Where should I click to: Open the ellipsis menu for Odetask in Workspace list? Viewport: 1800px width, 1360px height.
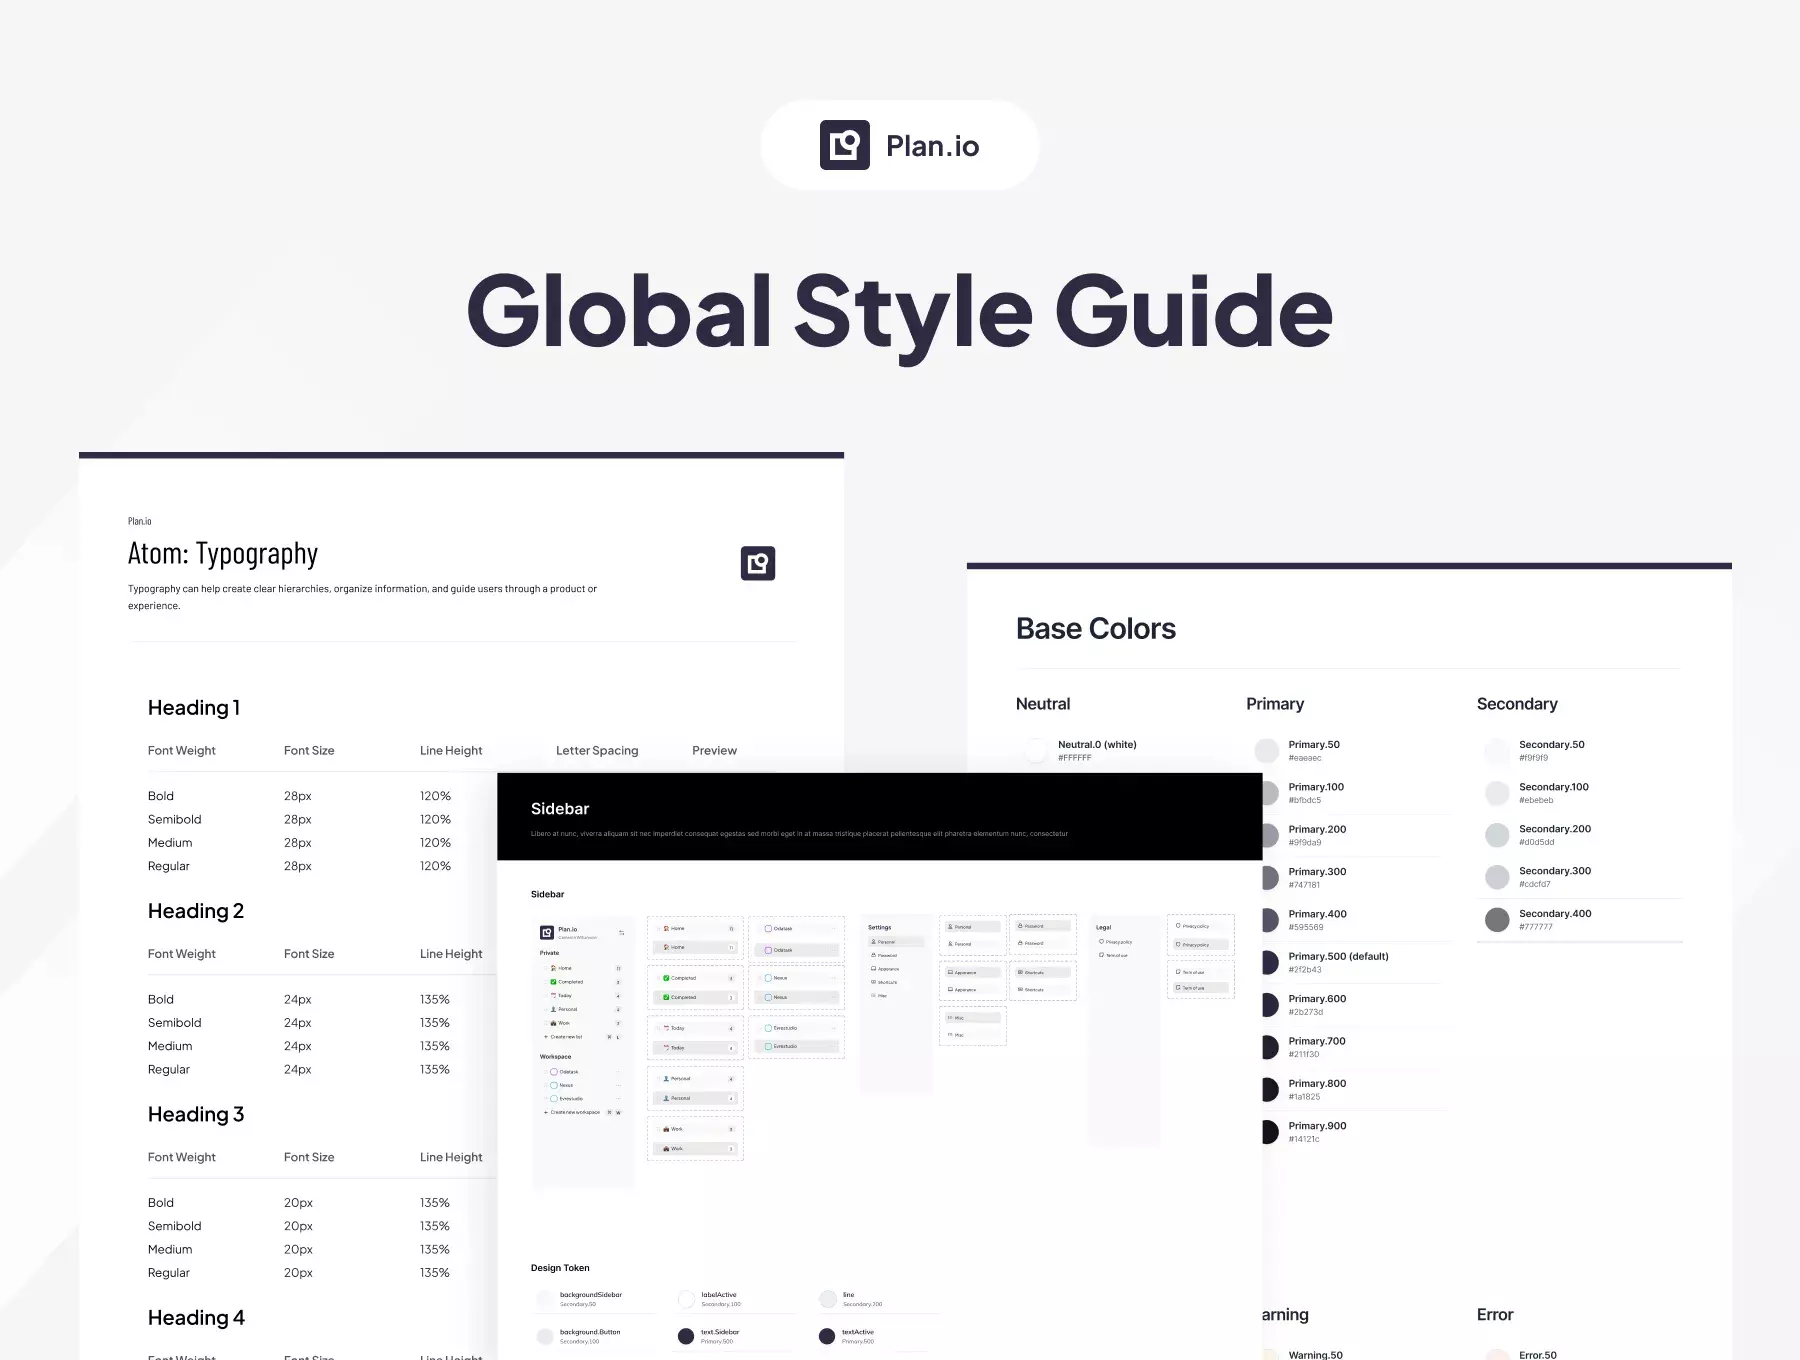618,1072
